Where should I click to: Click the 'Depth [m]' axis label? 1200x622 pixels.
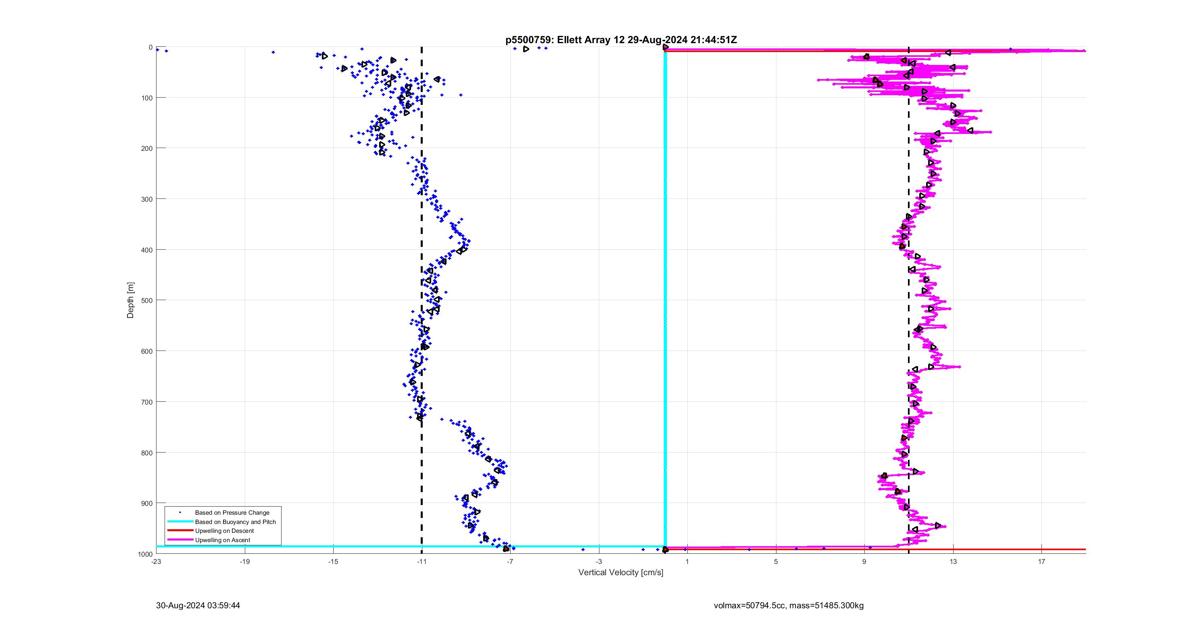pyautogui.click(x=131, y=300)
